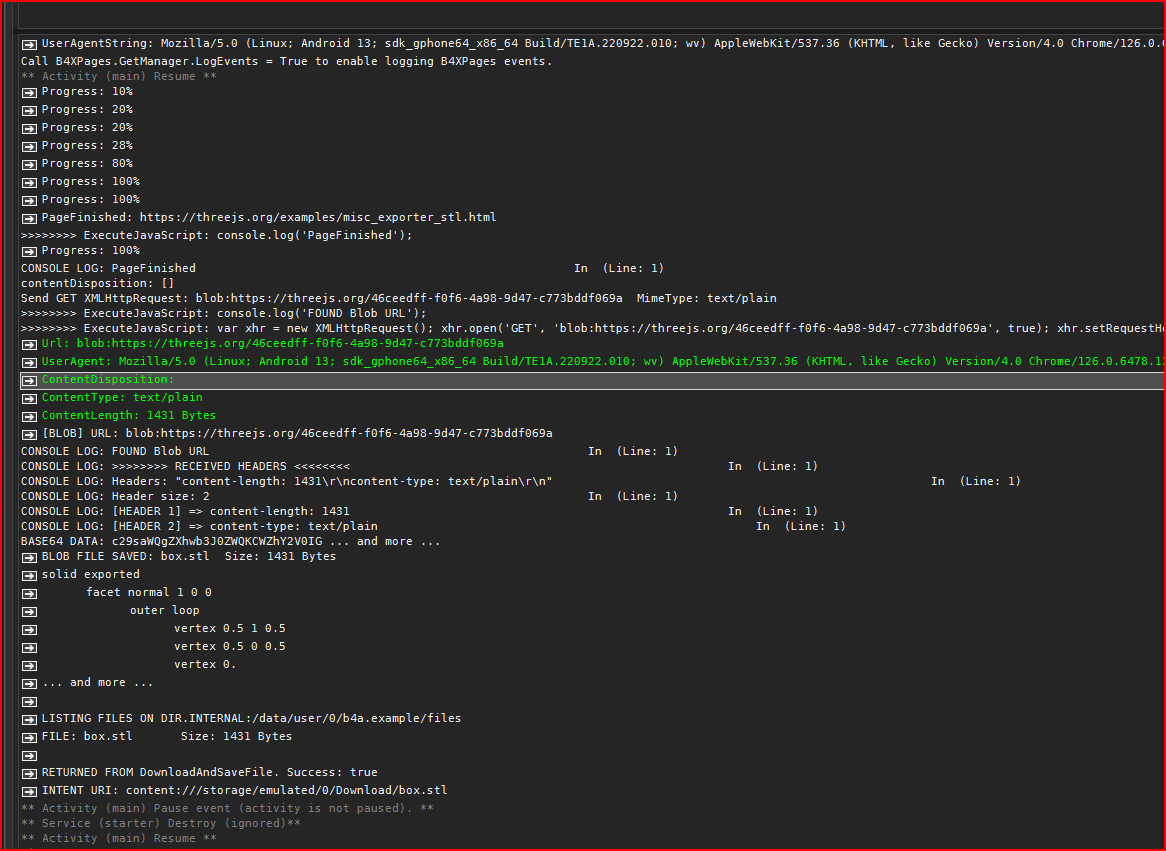This screenshot has width=1166, height=851.
Task: Click arrow icon beside ContentLength: 1431 Bytes
Action: (29, 417)
